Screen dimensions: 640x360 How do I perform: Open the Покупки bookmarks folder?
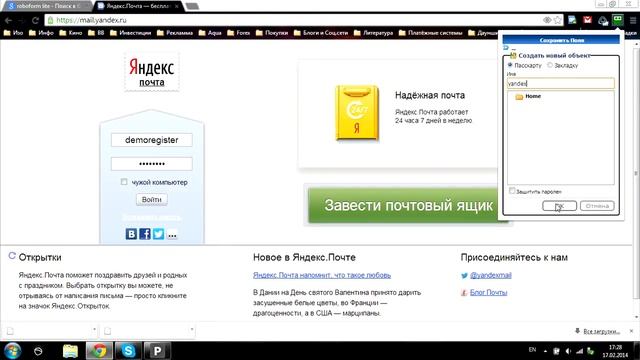(272, 33)
